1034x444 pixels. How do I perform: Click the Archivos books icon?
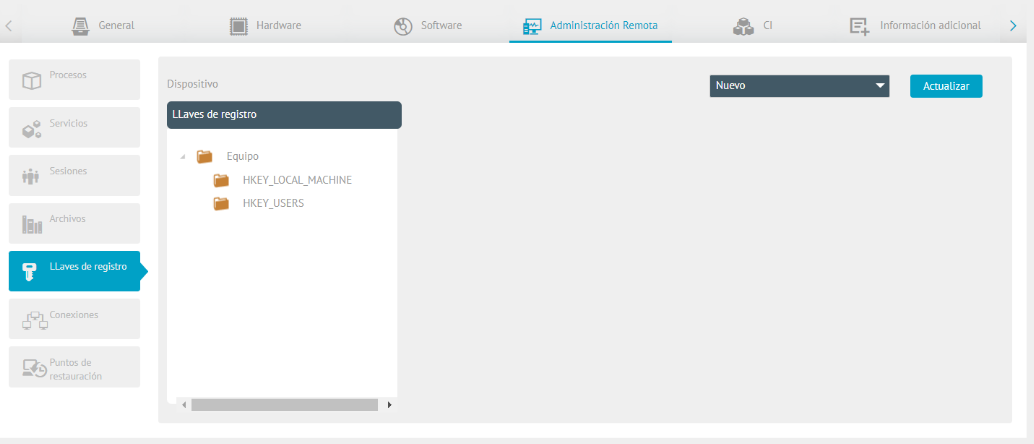[32, 225]
